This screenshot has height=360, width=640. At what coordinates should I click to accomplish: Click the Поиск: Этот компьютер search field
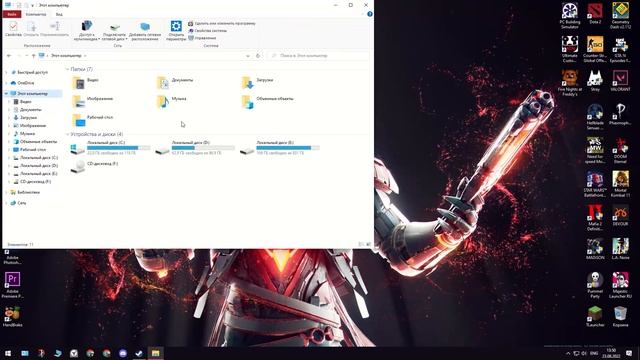(318, 56)
